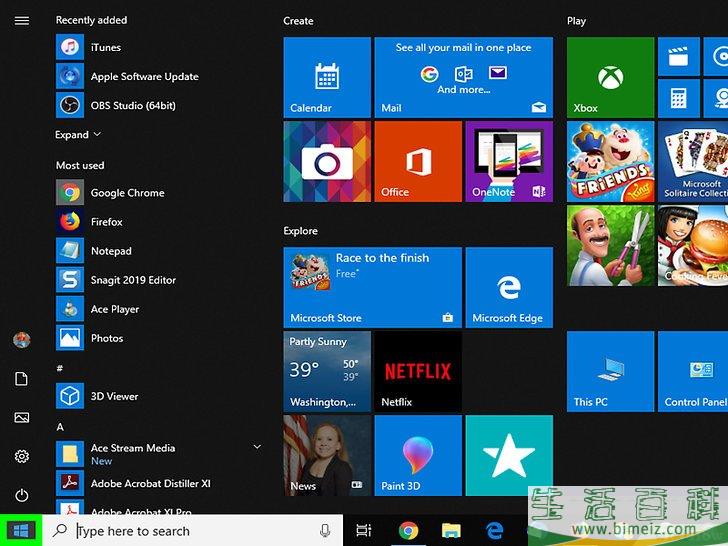Open Pictures from the Start sidebar
This screenshot has height=546, width=728.
click(x=21, y=417)
